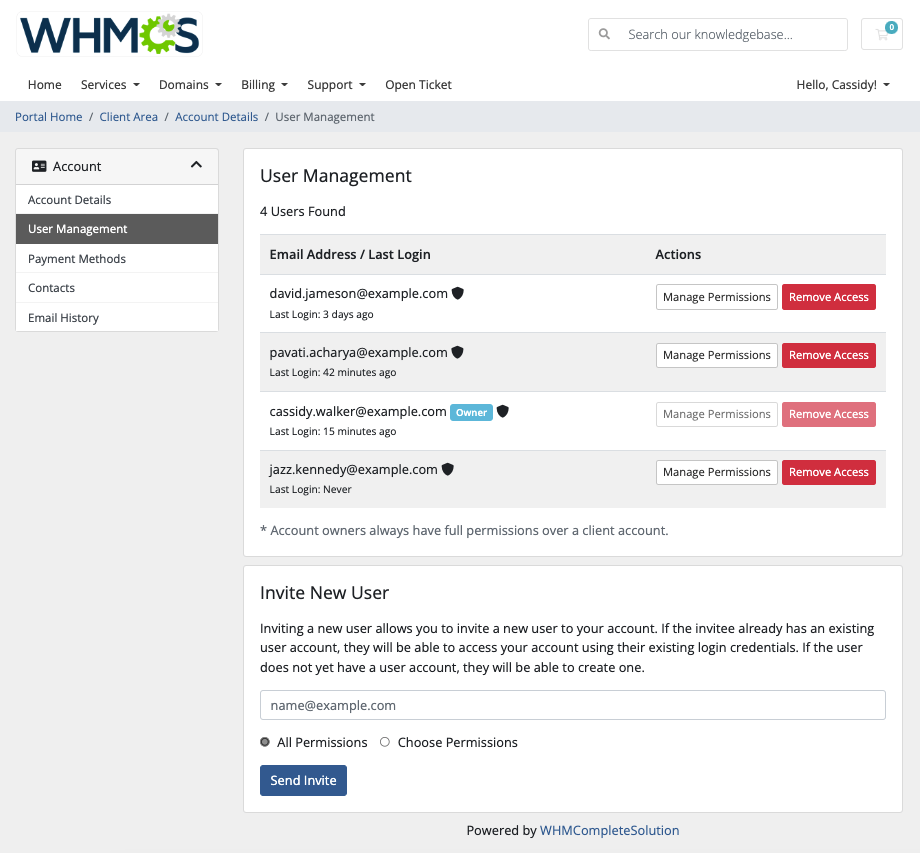This screenshot has height=853, width=920.
Task: Open the shopping cart icon
Action: pyautogui.click(x=881, y=34)
